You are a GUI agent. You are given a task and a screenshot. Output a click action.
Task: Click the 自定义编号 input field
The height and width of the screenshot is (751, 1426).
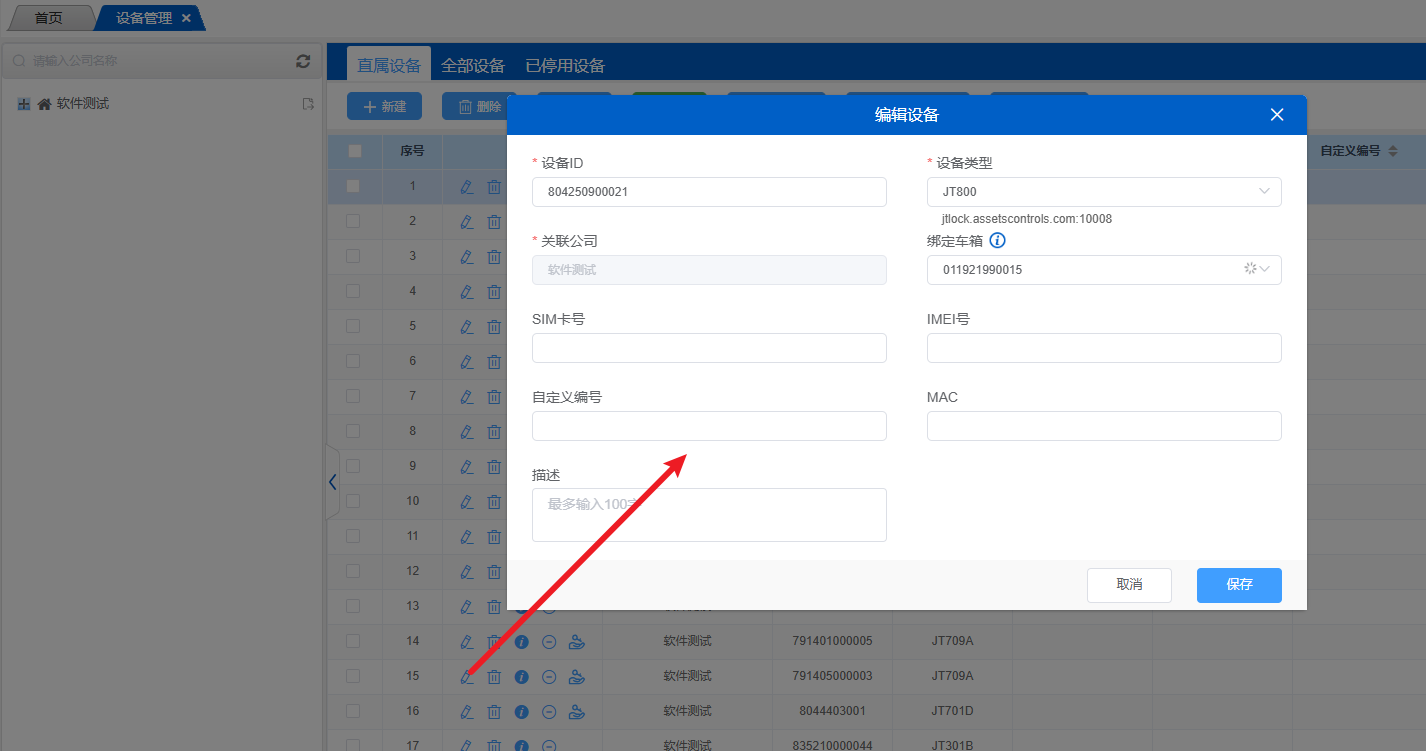[709, 426]
